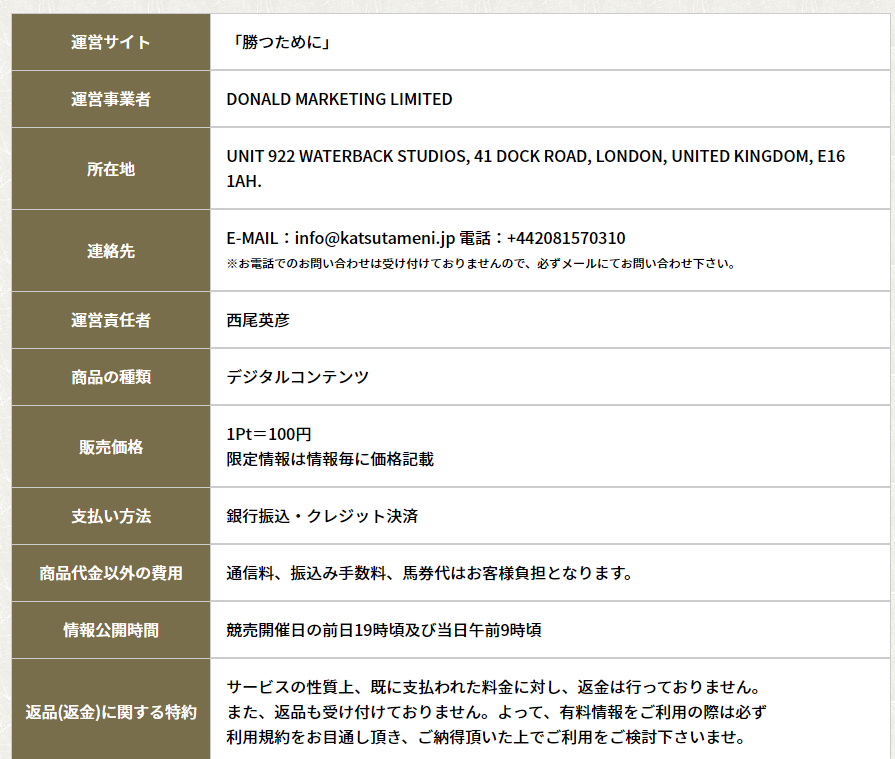This screenshot has width=895, height=759.
Task: Select the name 西尾英彦
Action: pos(258,320)
